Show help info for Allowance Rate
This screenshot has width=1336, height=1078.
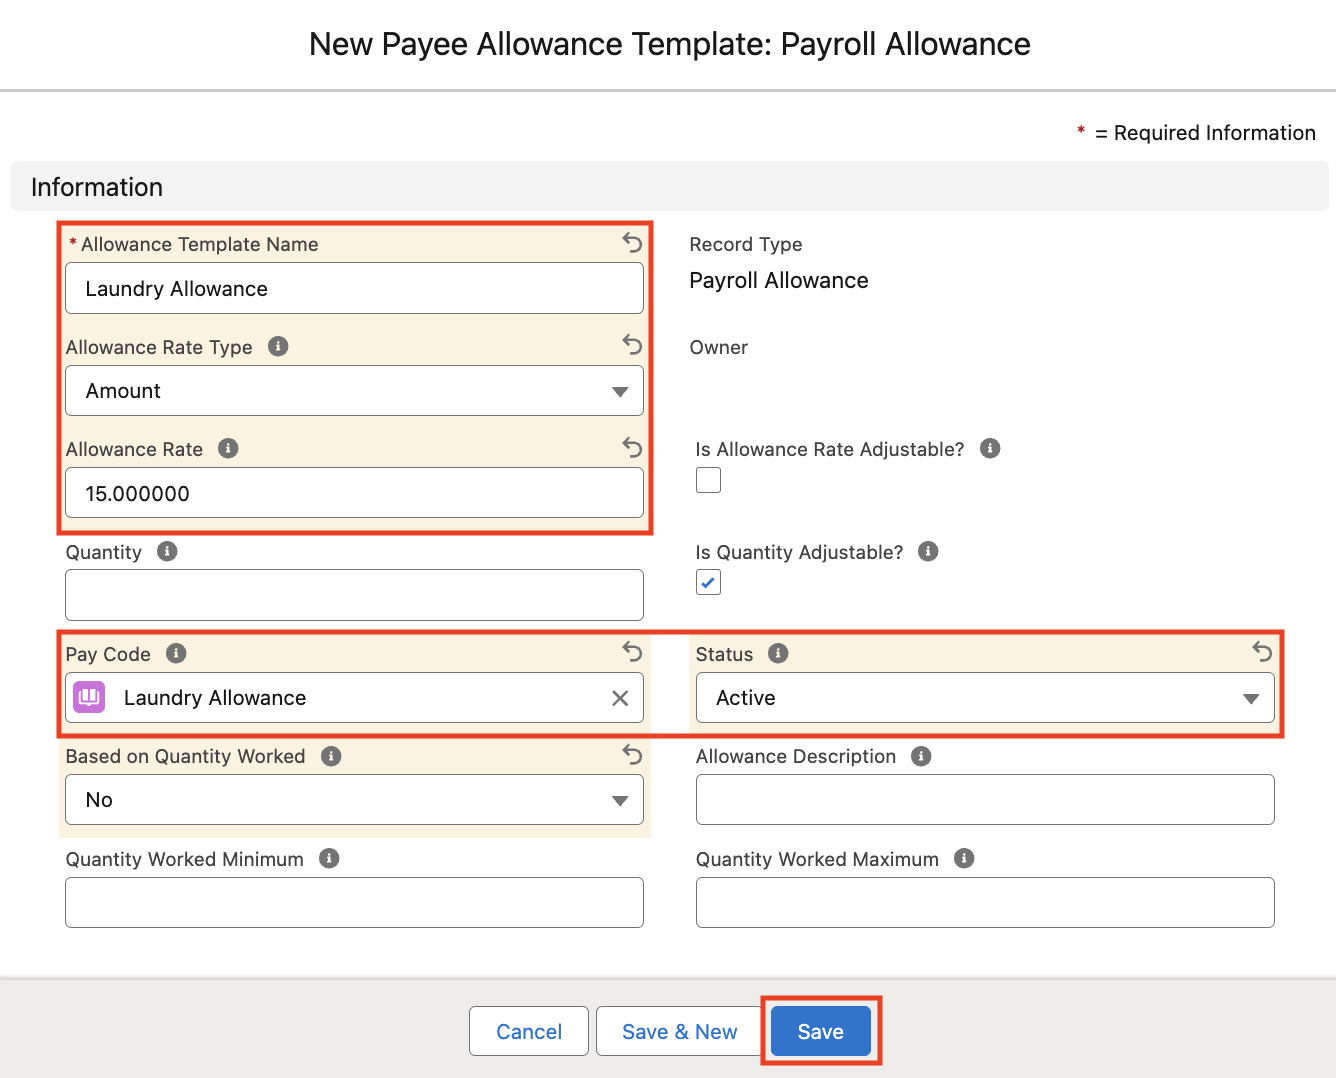[x=228, y=448]
